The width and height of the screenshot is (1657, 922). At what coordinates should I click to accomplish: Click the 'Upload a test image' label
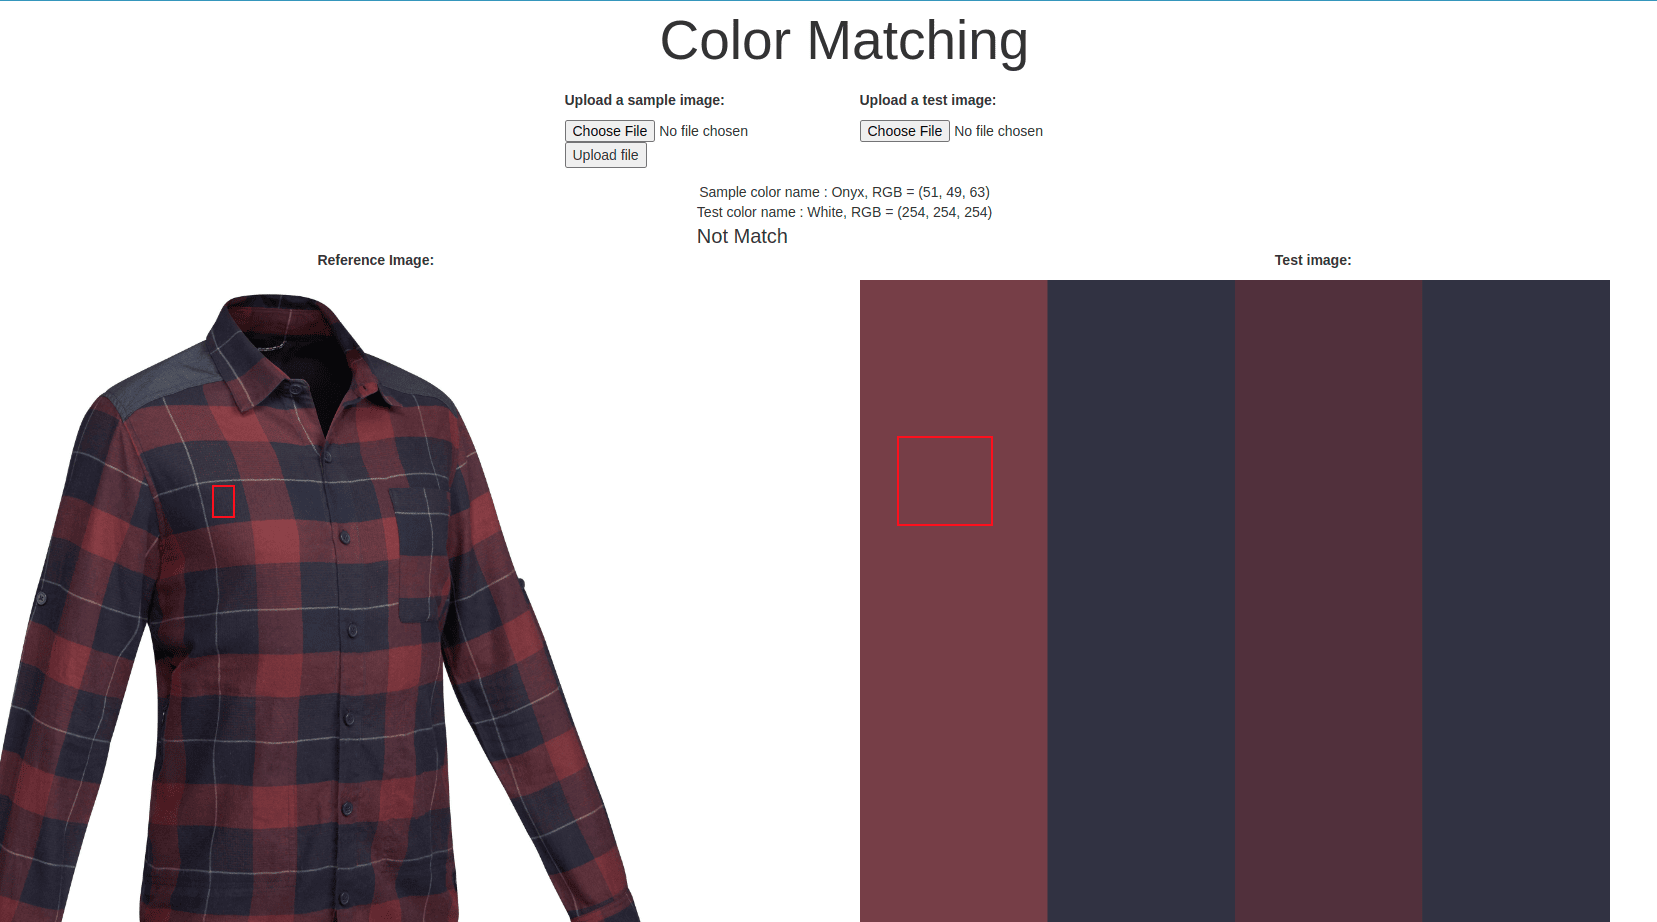(x=927, y=100)
